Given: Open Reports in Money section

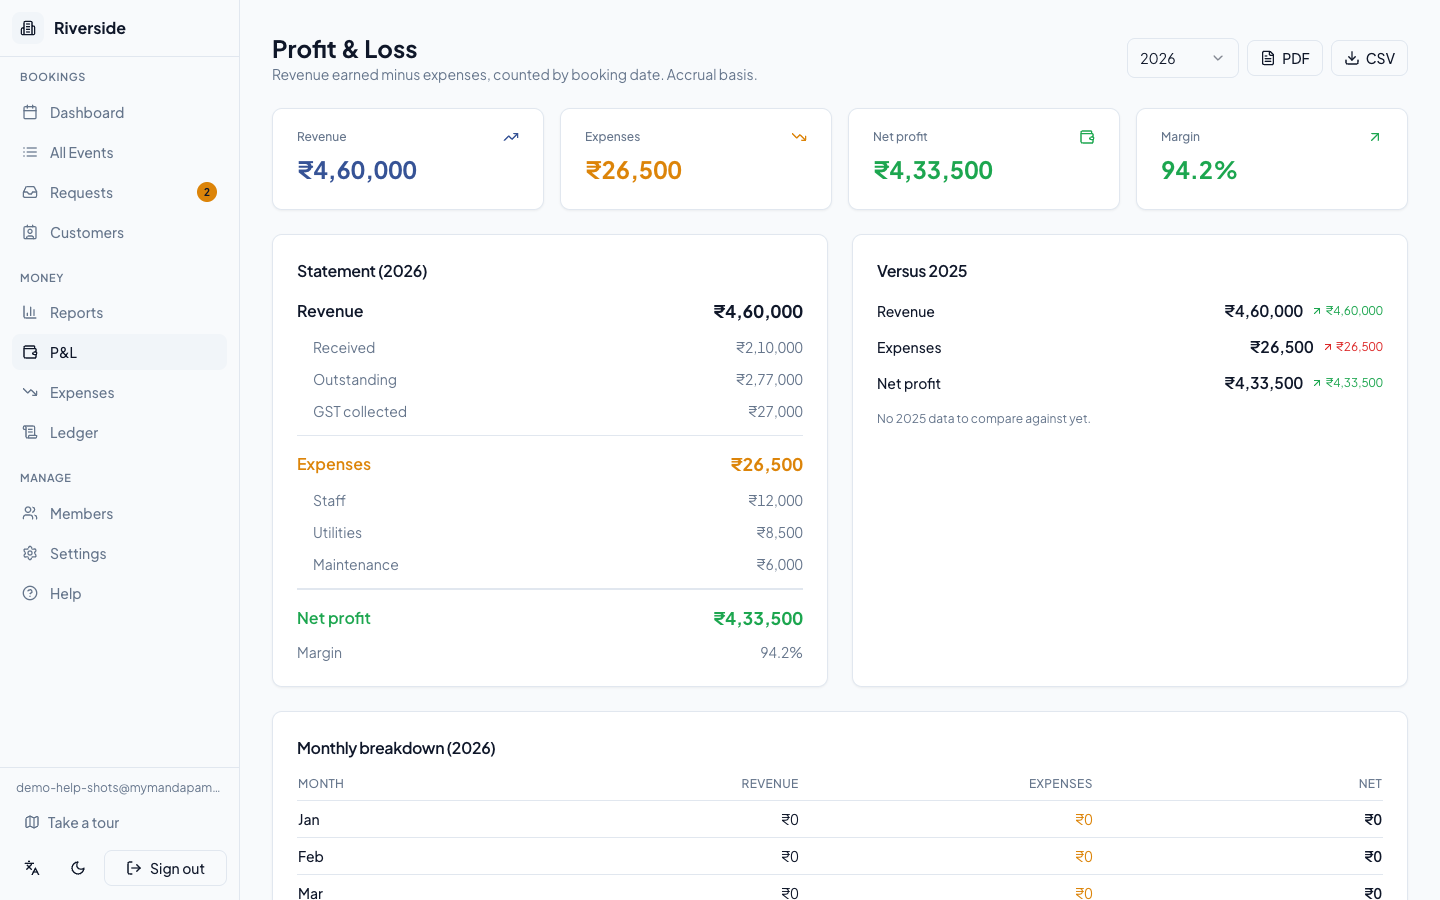Looking at the screenshot, I should coord(119,312).
